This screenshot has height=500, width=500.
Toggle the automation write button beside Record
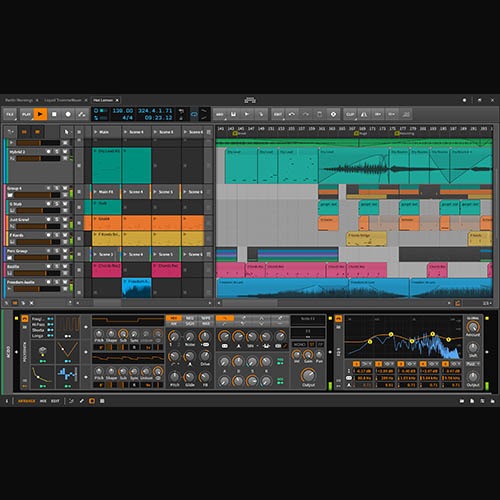tap(82, 114)
